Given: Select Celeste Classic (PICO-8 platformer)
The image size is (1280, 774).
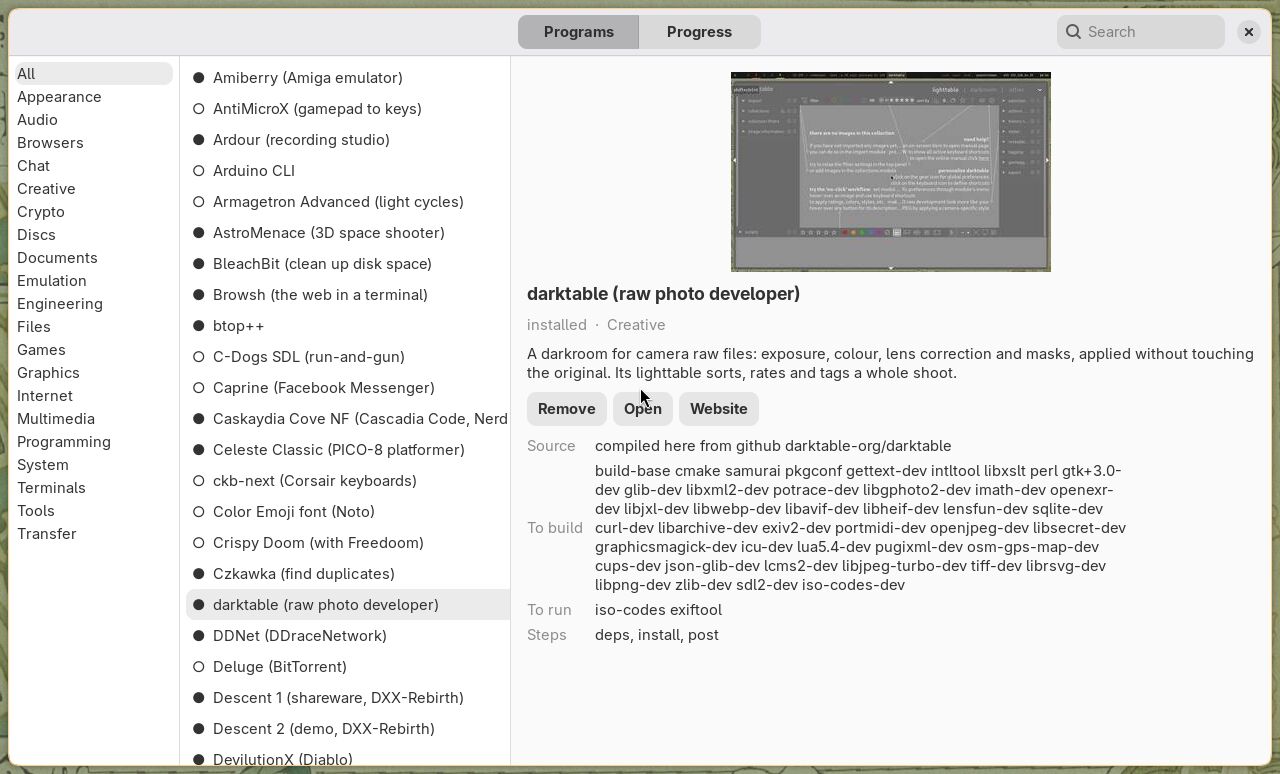Looking at the screenshot, I should (347, 450).
